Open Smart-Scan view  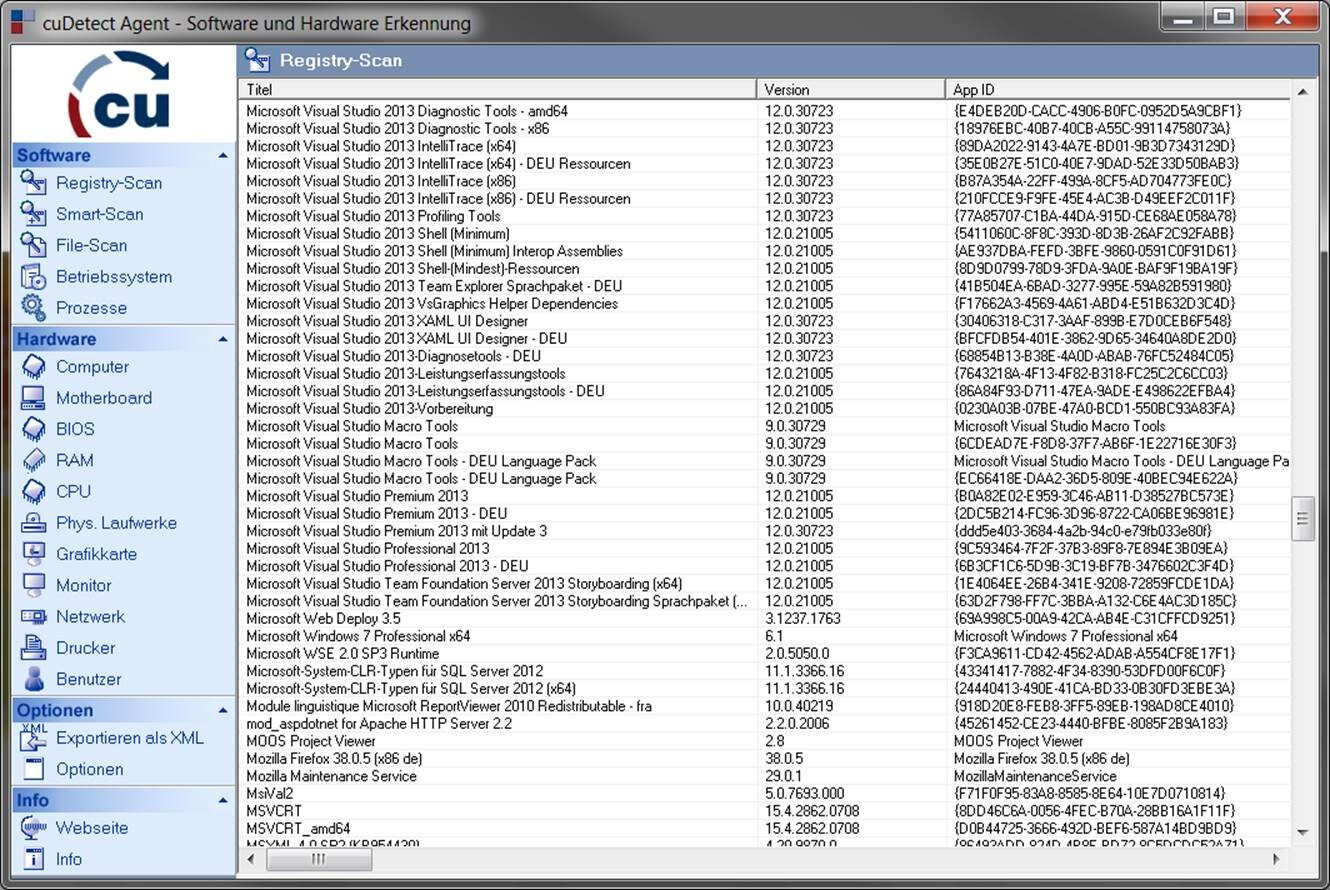tap(99, 214)
